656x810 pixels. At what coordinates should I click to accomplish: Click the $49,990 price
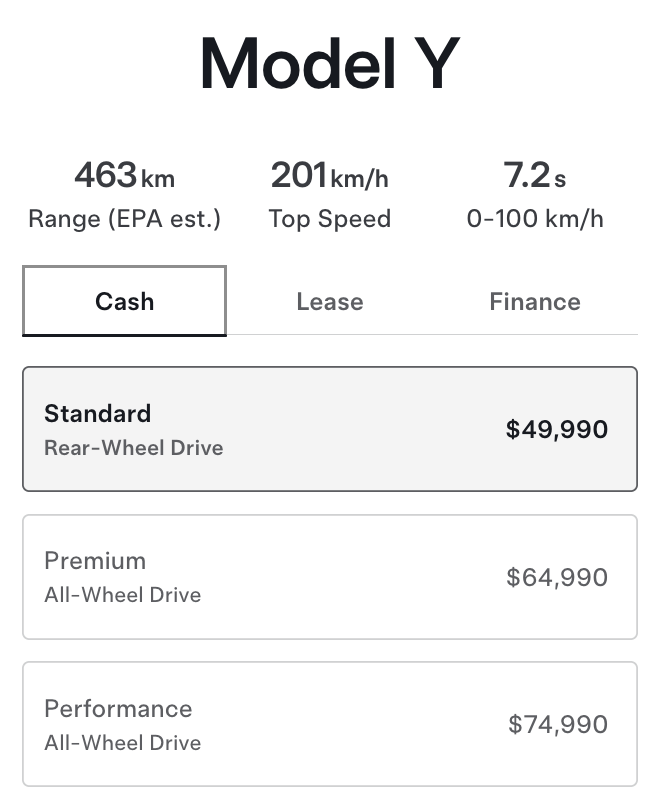pyautogui.click(x=556, y=429)
